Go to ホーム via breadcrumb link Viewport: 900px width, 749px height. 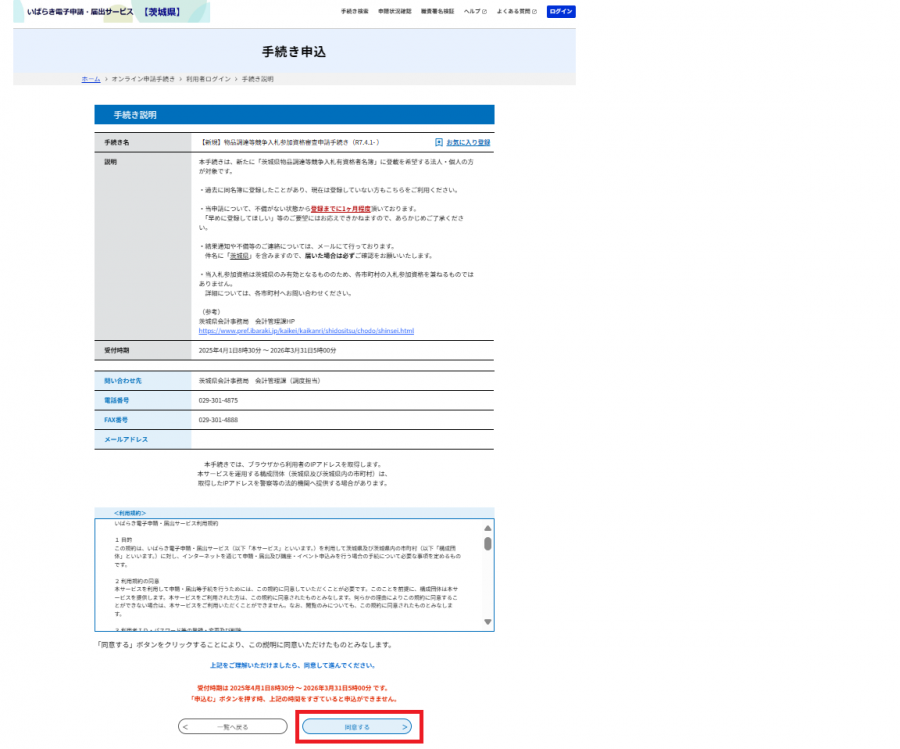point(91,79)
